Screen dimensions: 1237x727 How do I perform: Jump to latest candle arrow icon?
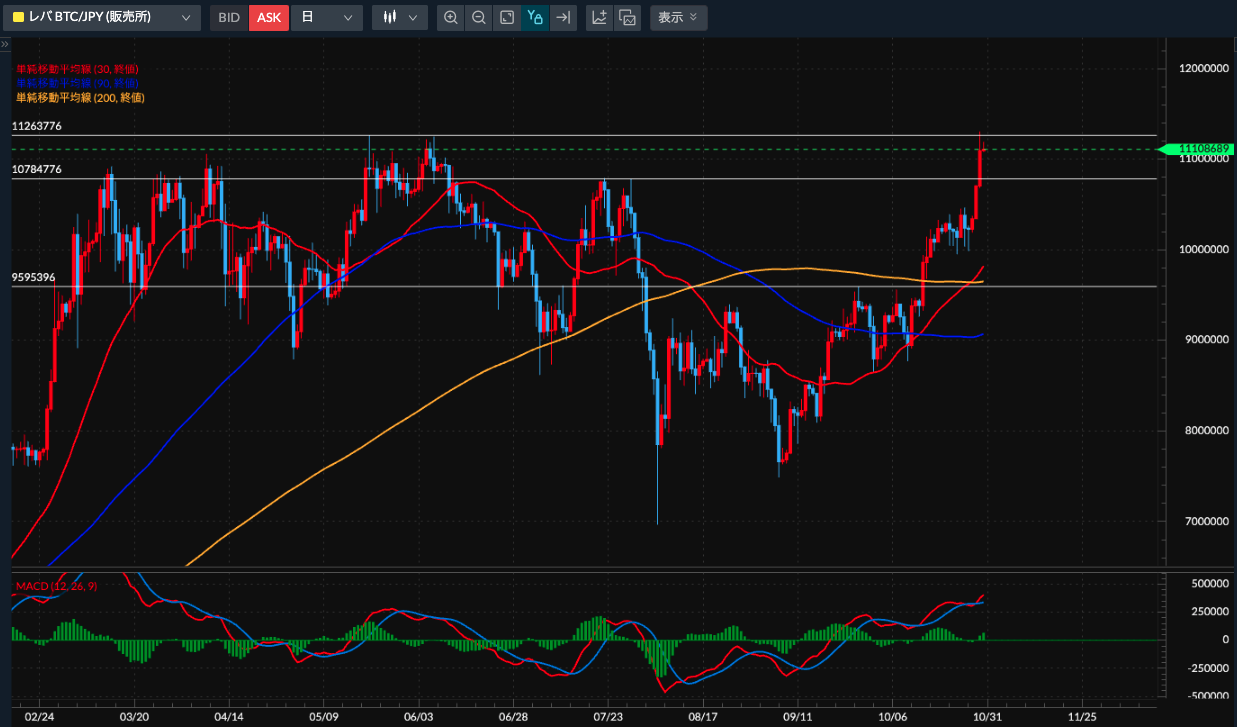[x=563, y=17]
